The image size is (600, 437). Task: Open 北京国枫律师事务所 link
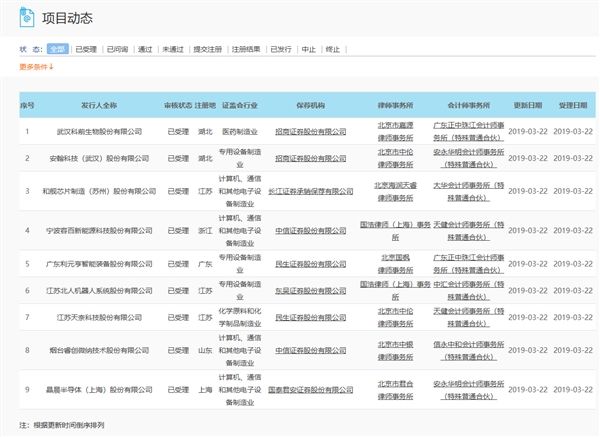click(395, 264)
